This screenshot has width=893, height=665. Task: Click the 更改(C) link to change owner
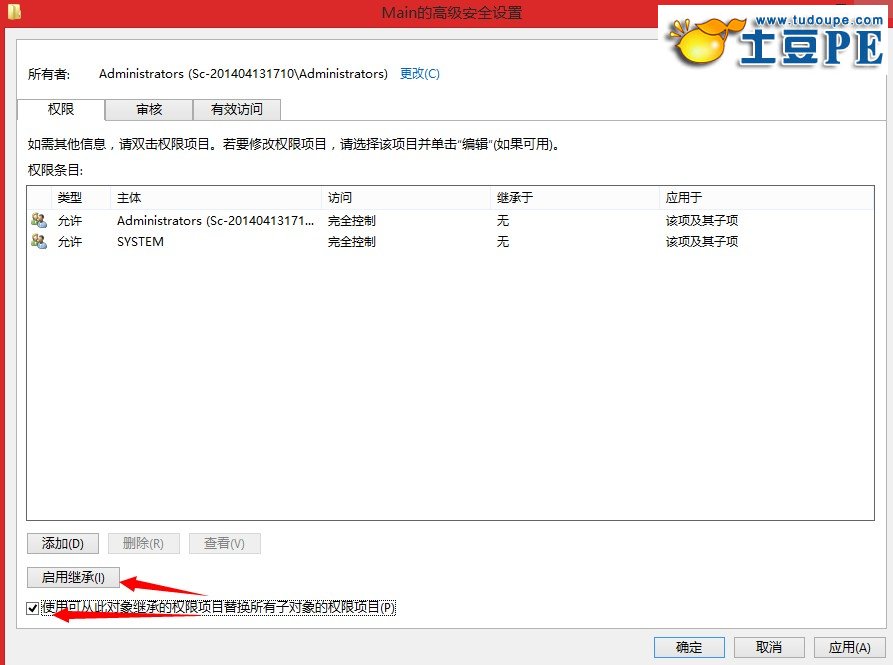[x=418, y=72]
